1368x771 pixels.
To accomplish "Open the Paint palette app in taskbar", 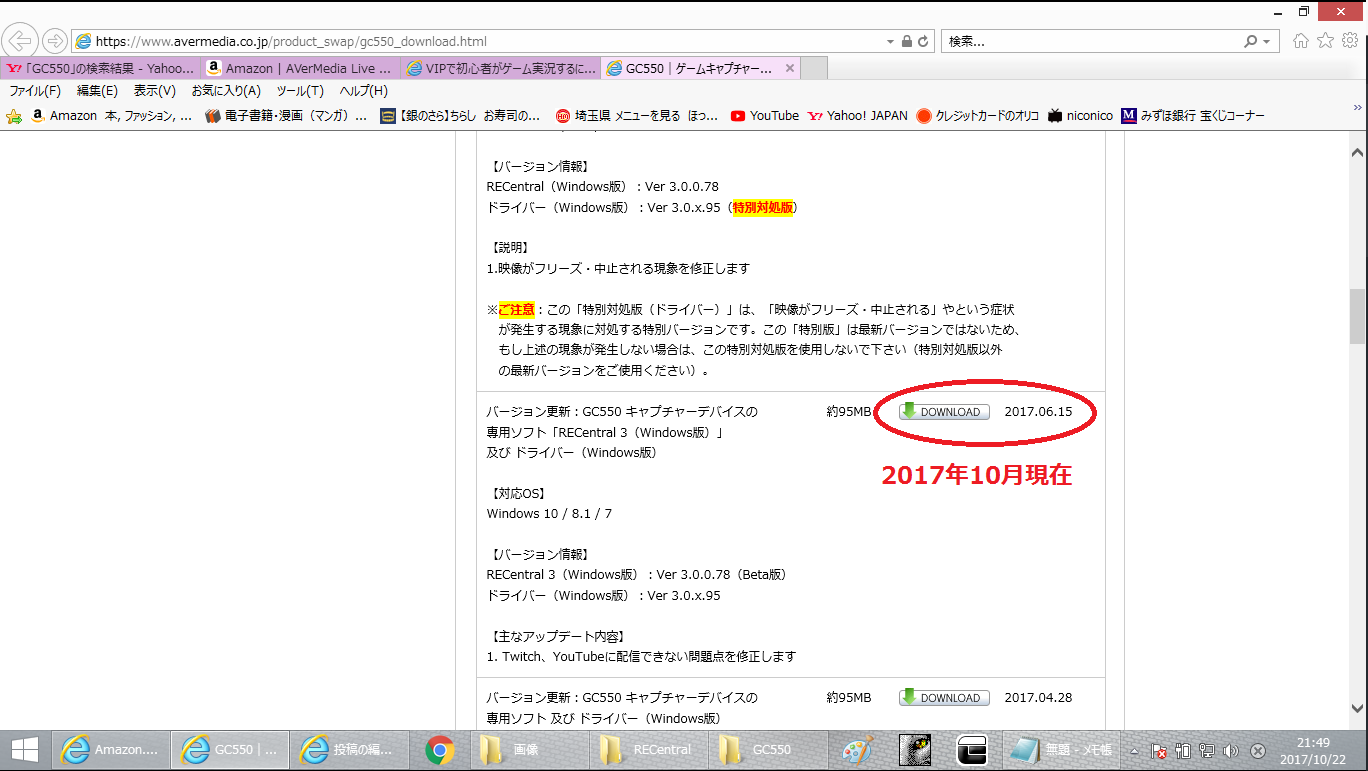I will coord(858,750).
